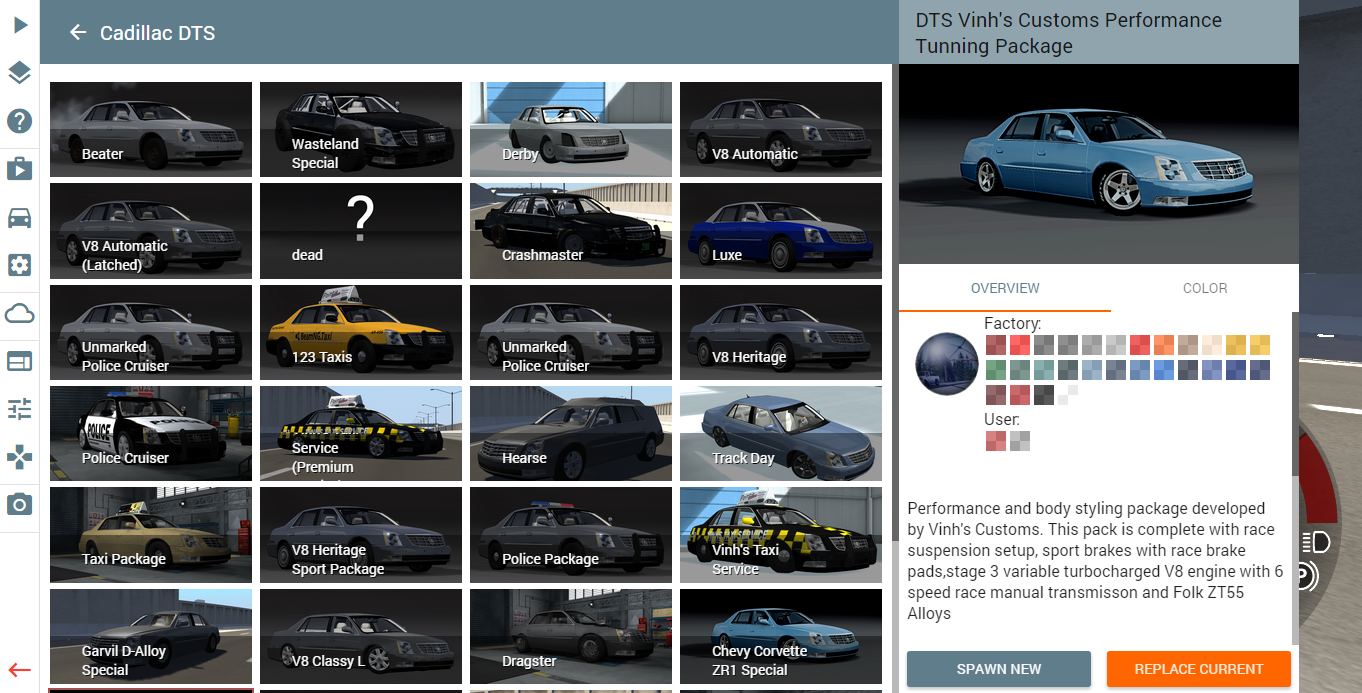Image resolution: width=1362 pixels, height=693 pixels.
Task: Select the V8 Automatic (Latched) configuration
Action: [x=151, y=231]
